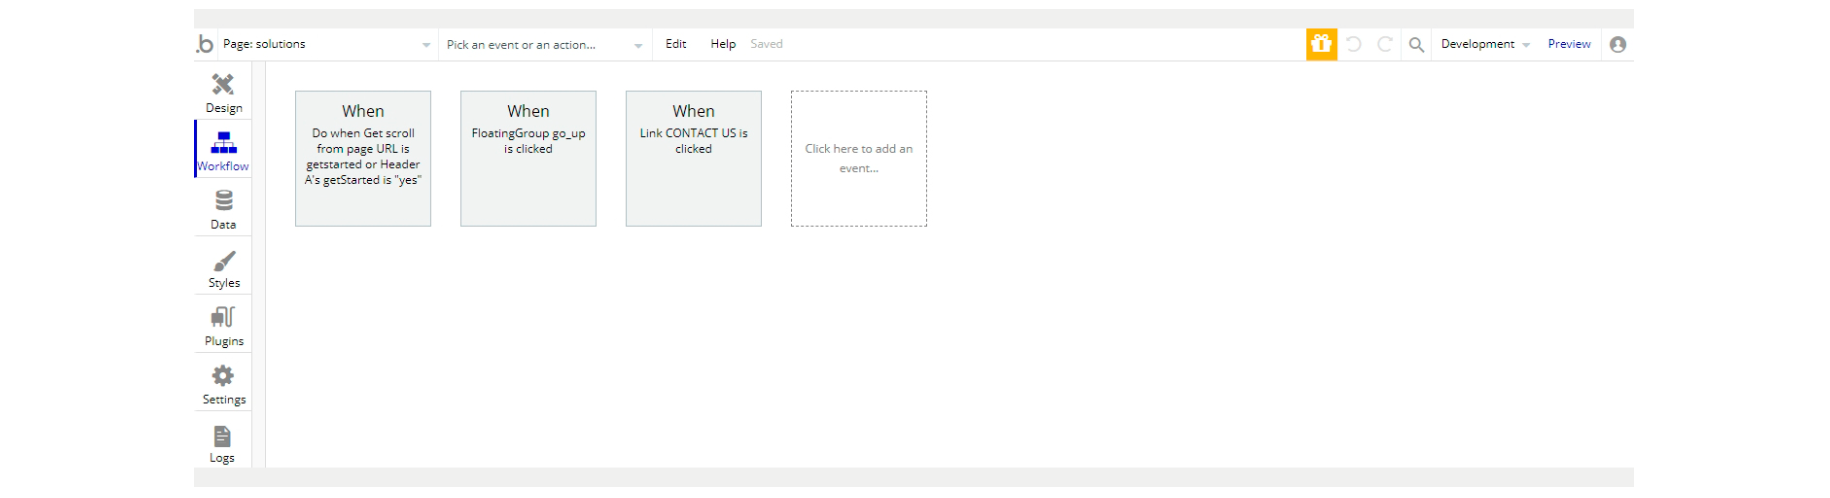Viewport: 1830px width, 498px height.
Task: Open the Styles brush icon
Action: (224, 261)
